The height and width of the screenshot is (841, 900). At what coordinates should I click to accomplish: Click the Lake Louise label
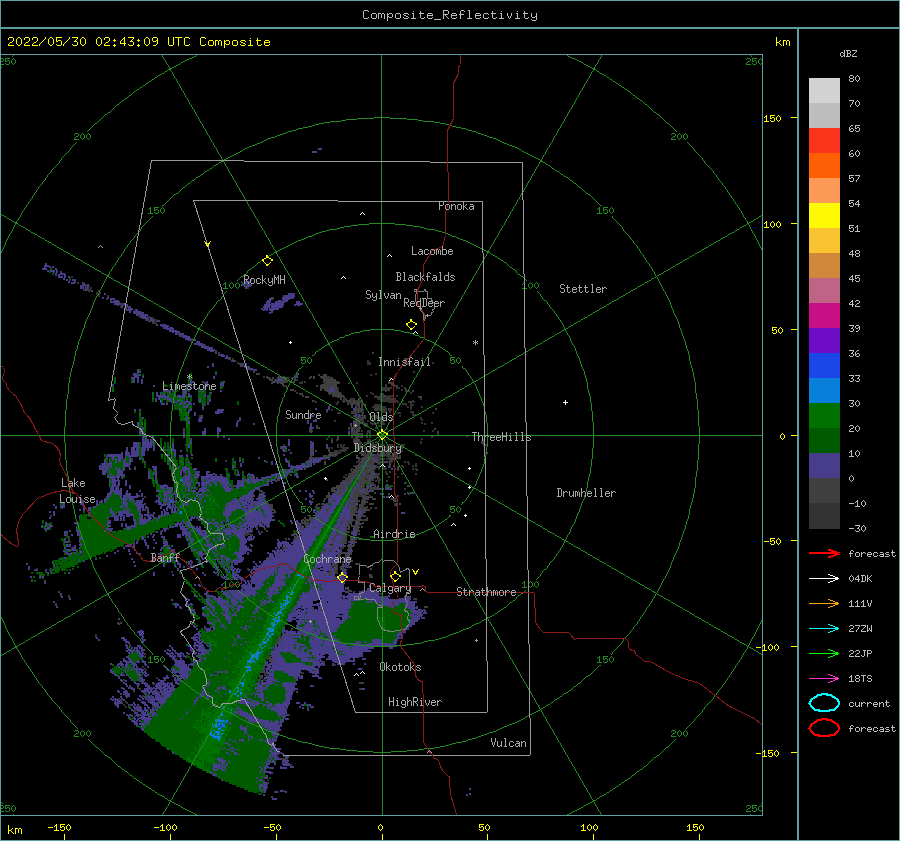77,491
